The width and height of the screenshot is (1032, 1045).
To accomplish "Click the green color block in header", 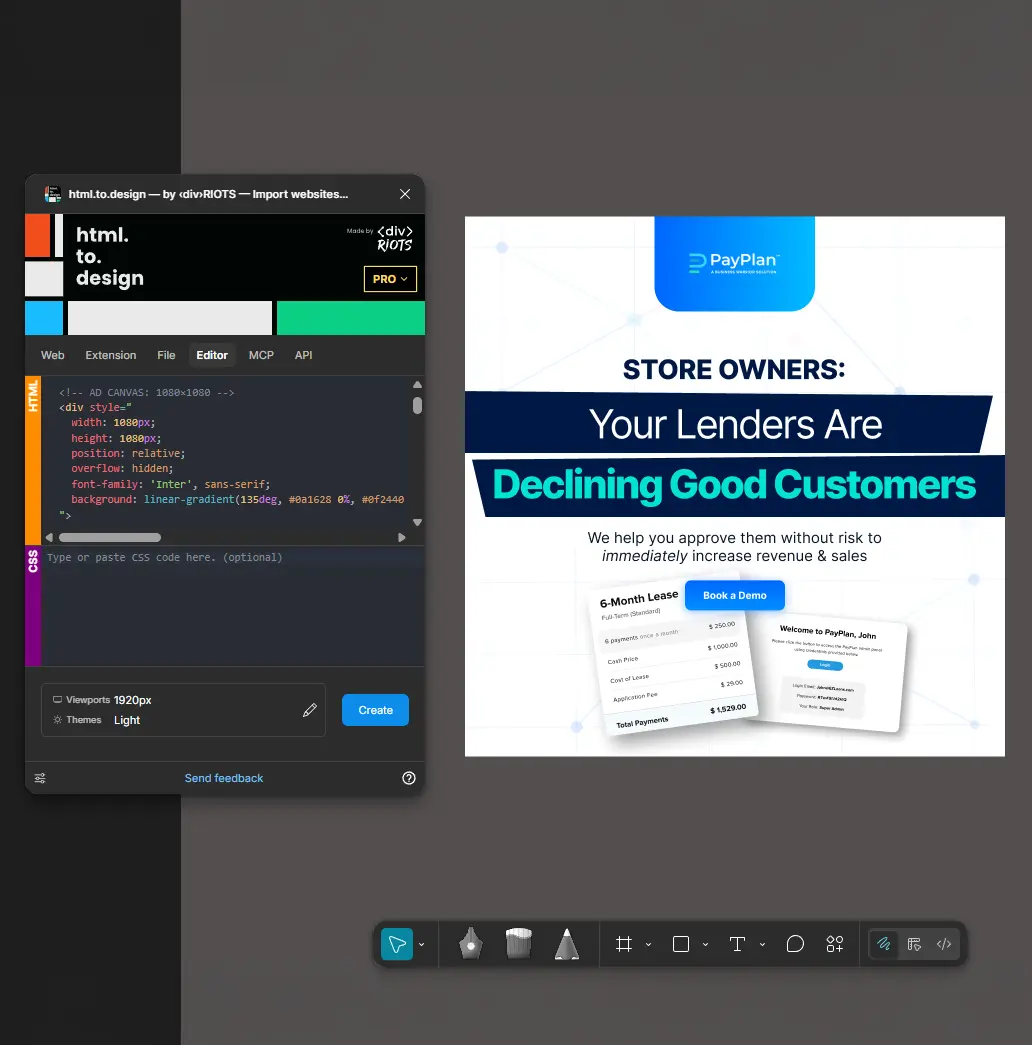I will [351, 318].
